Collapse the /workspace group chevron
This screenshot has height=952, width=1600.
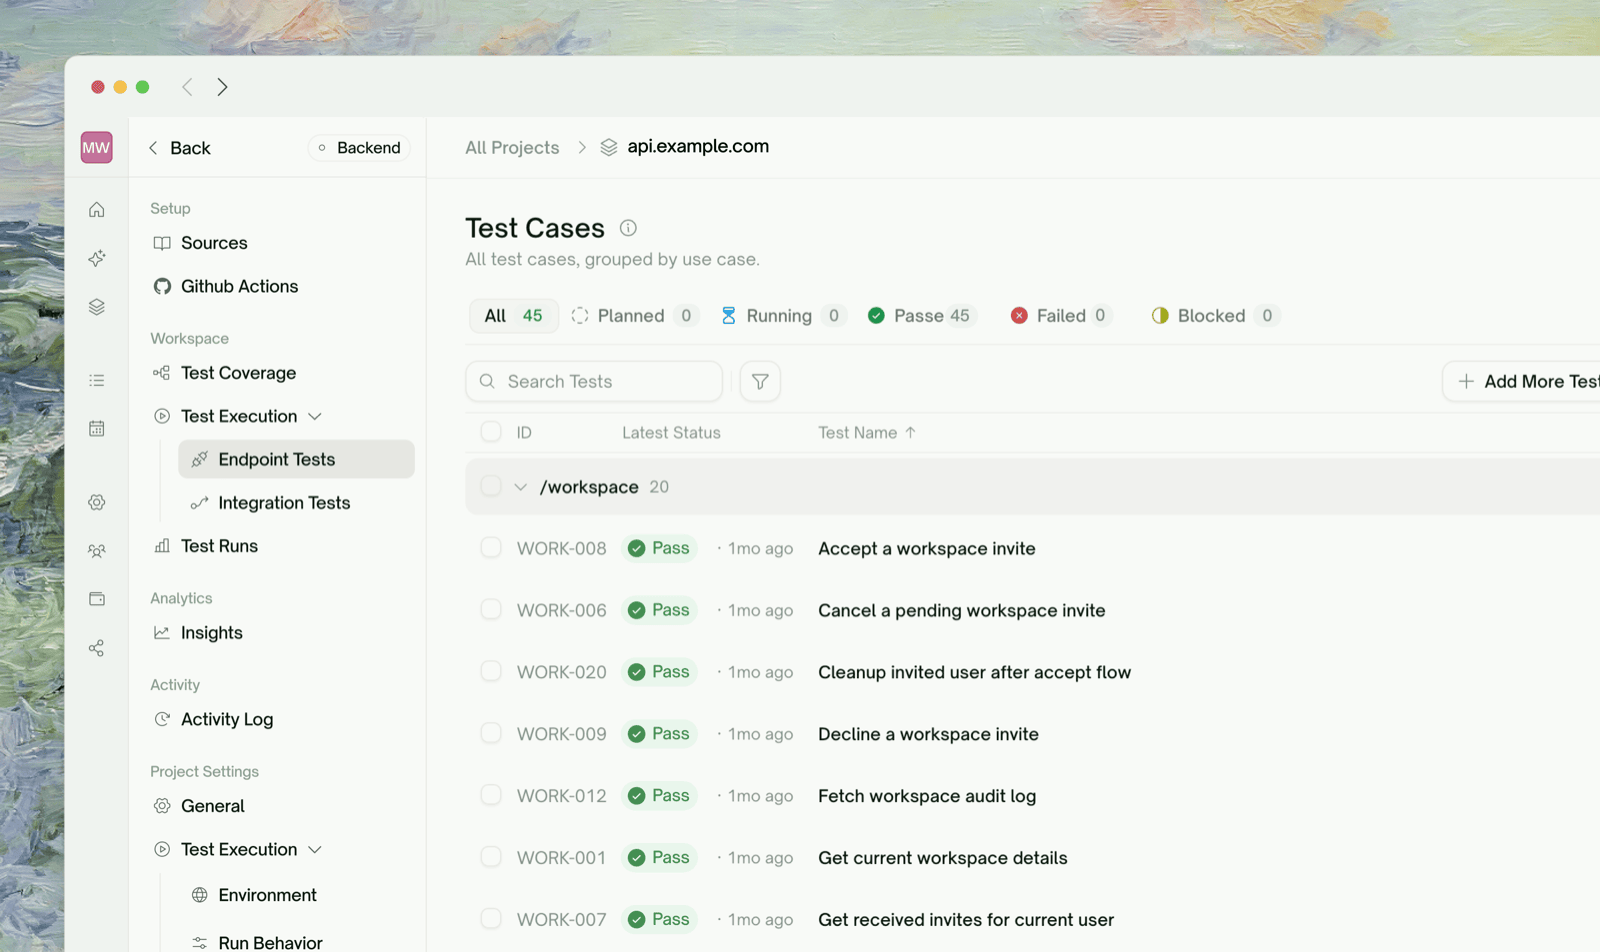[x=521, y=487]
